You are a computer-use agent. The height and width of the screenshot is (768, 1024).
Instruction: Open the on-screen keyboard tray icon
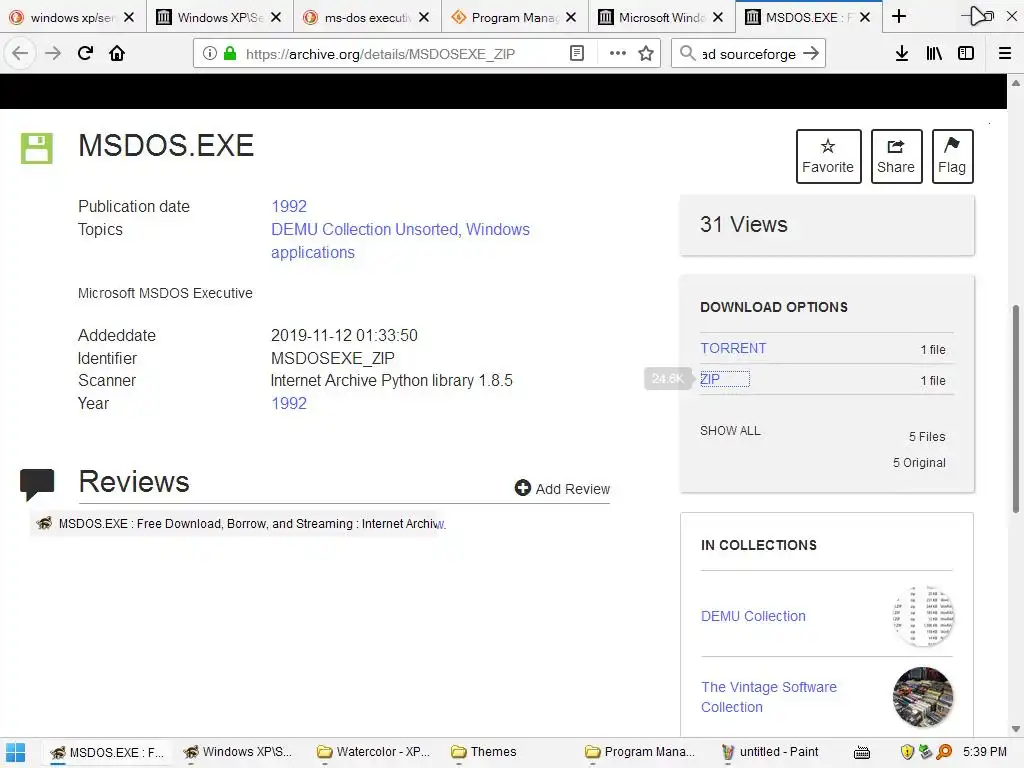tap(862, 752)
